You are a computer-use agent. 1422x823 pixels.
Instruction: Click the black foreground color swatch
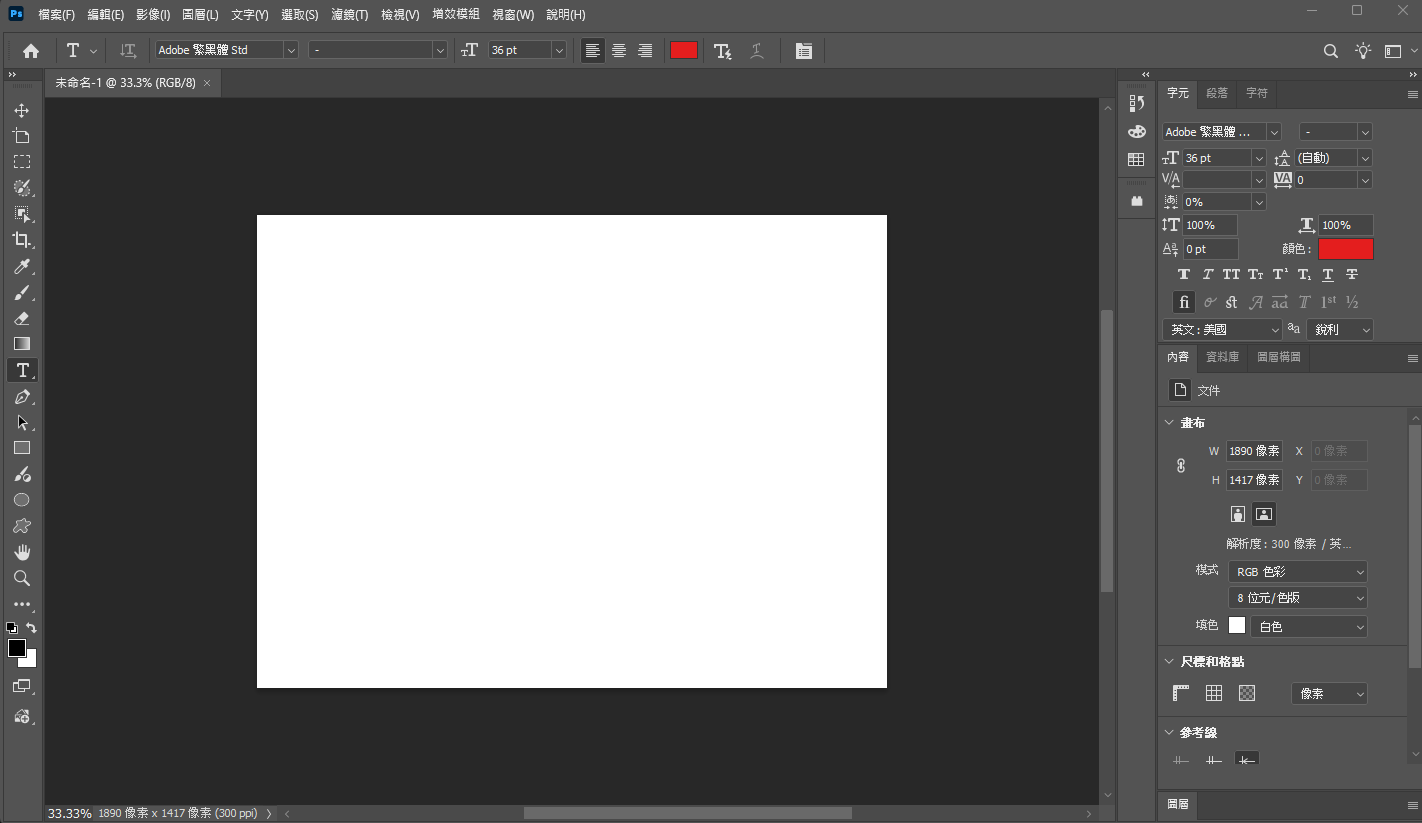pyautogui.click(x=17, y=648)
